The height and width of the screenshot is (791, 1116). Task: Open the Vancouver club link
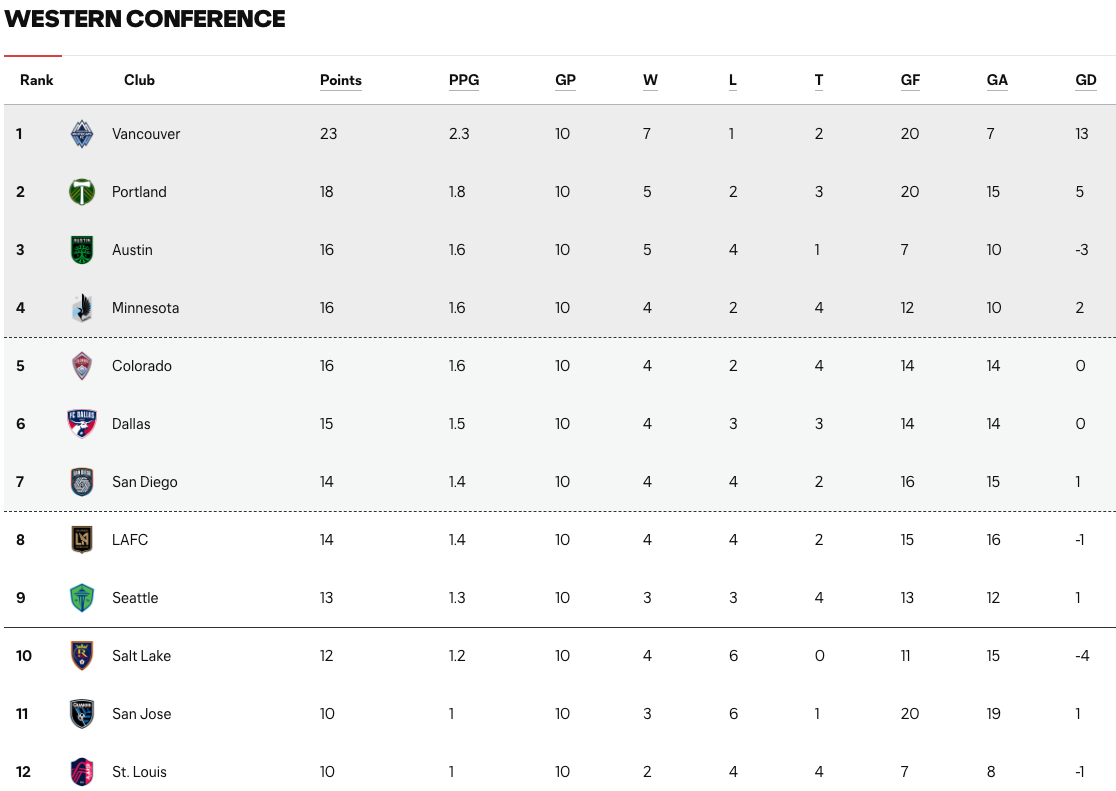[146, 134]
